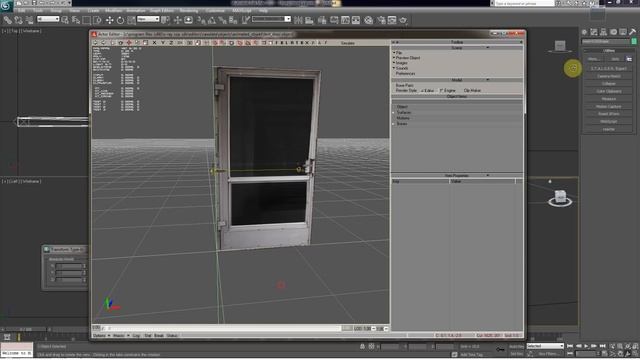Image resolution: width=640 pixels, height=360 pixels.
Task: Click the Unlink Selection tool
Action: click(x=18, y=20)
